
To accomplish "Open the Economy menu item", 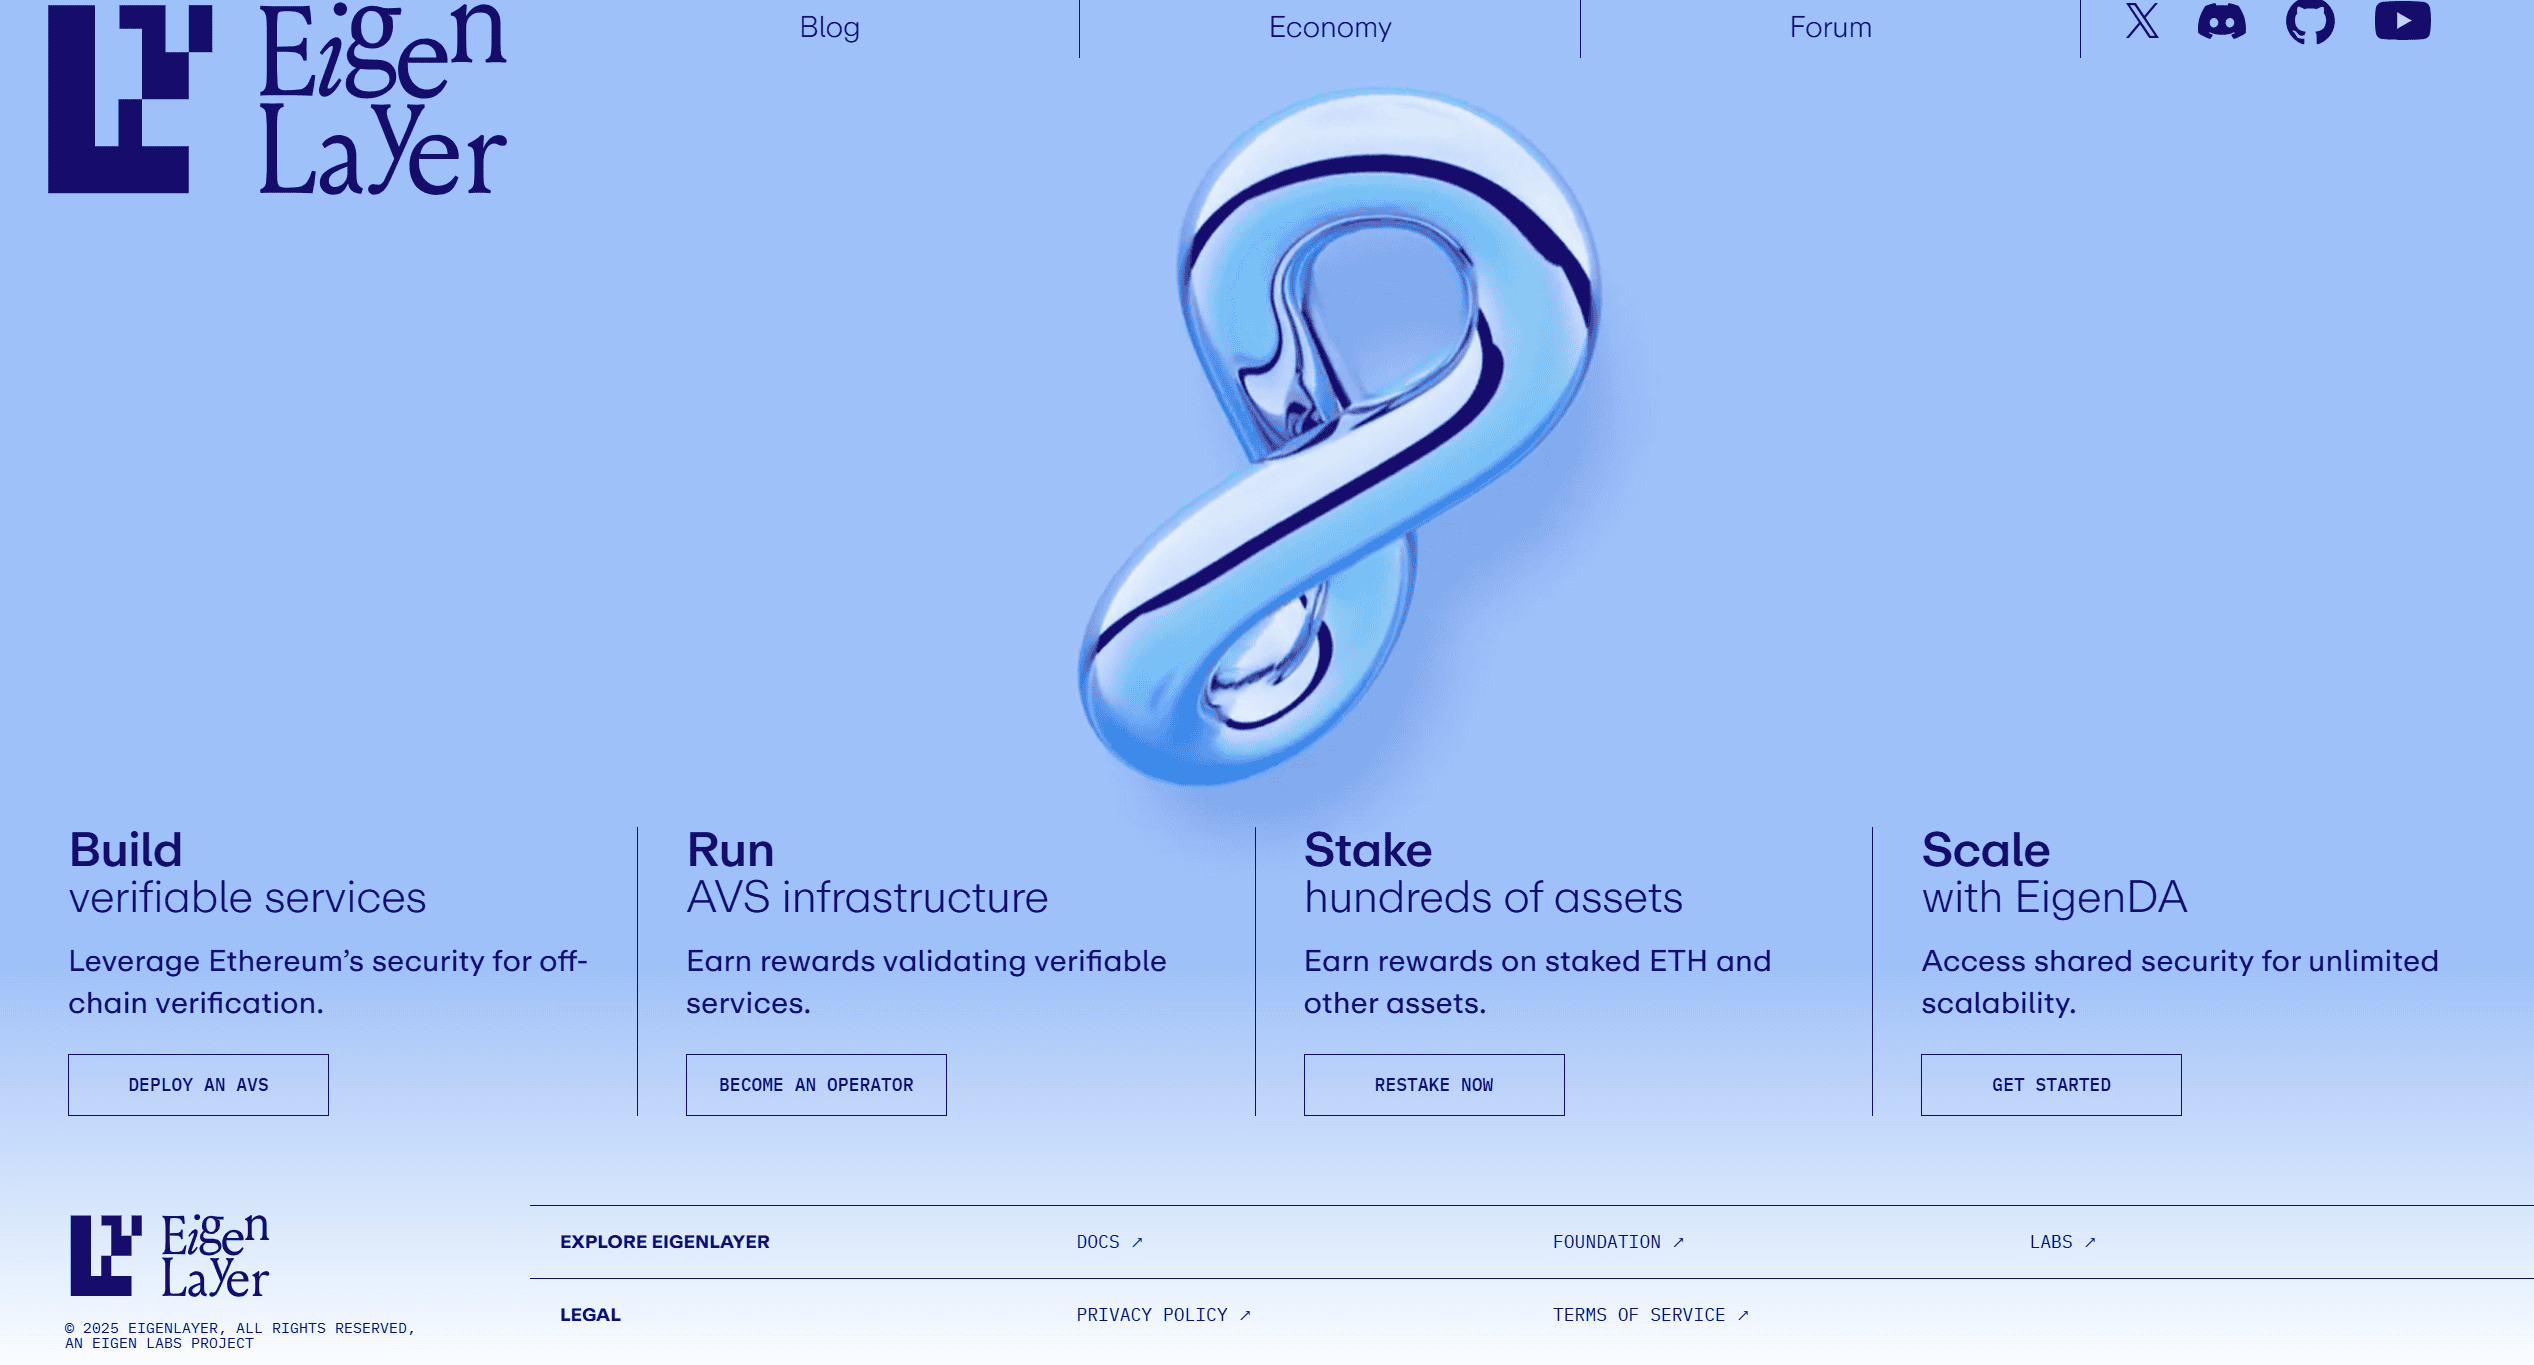I will click(x=1330, y=27).
